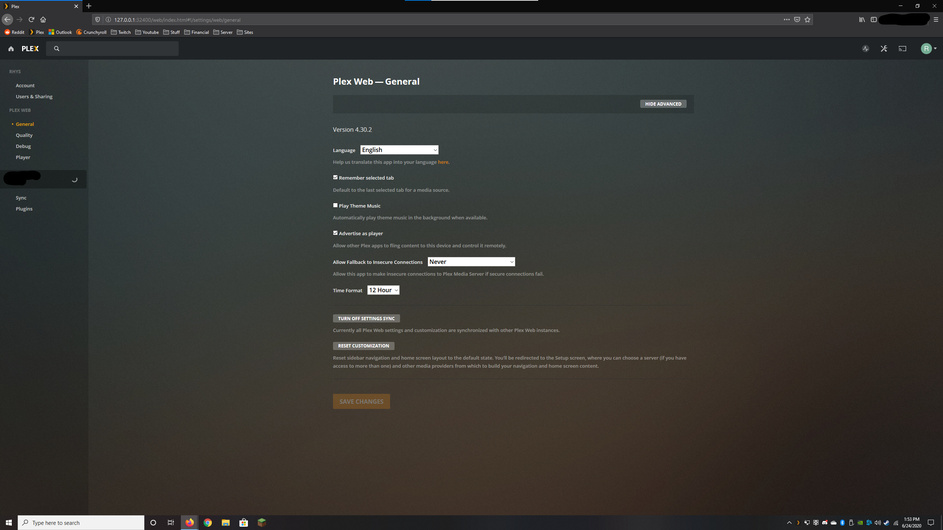Open the Crunchyroll bookmark
This screenshot has height=530, width=943.
click(x=91, y=32)
